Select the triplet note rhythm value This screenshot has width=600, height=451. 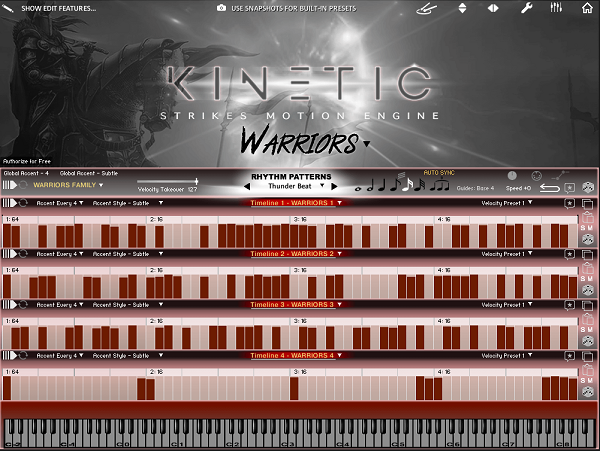[x=439, y=185]
